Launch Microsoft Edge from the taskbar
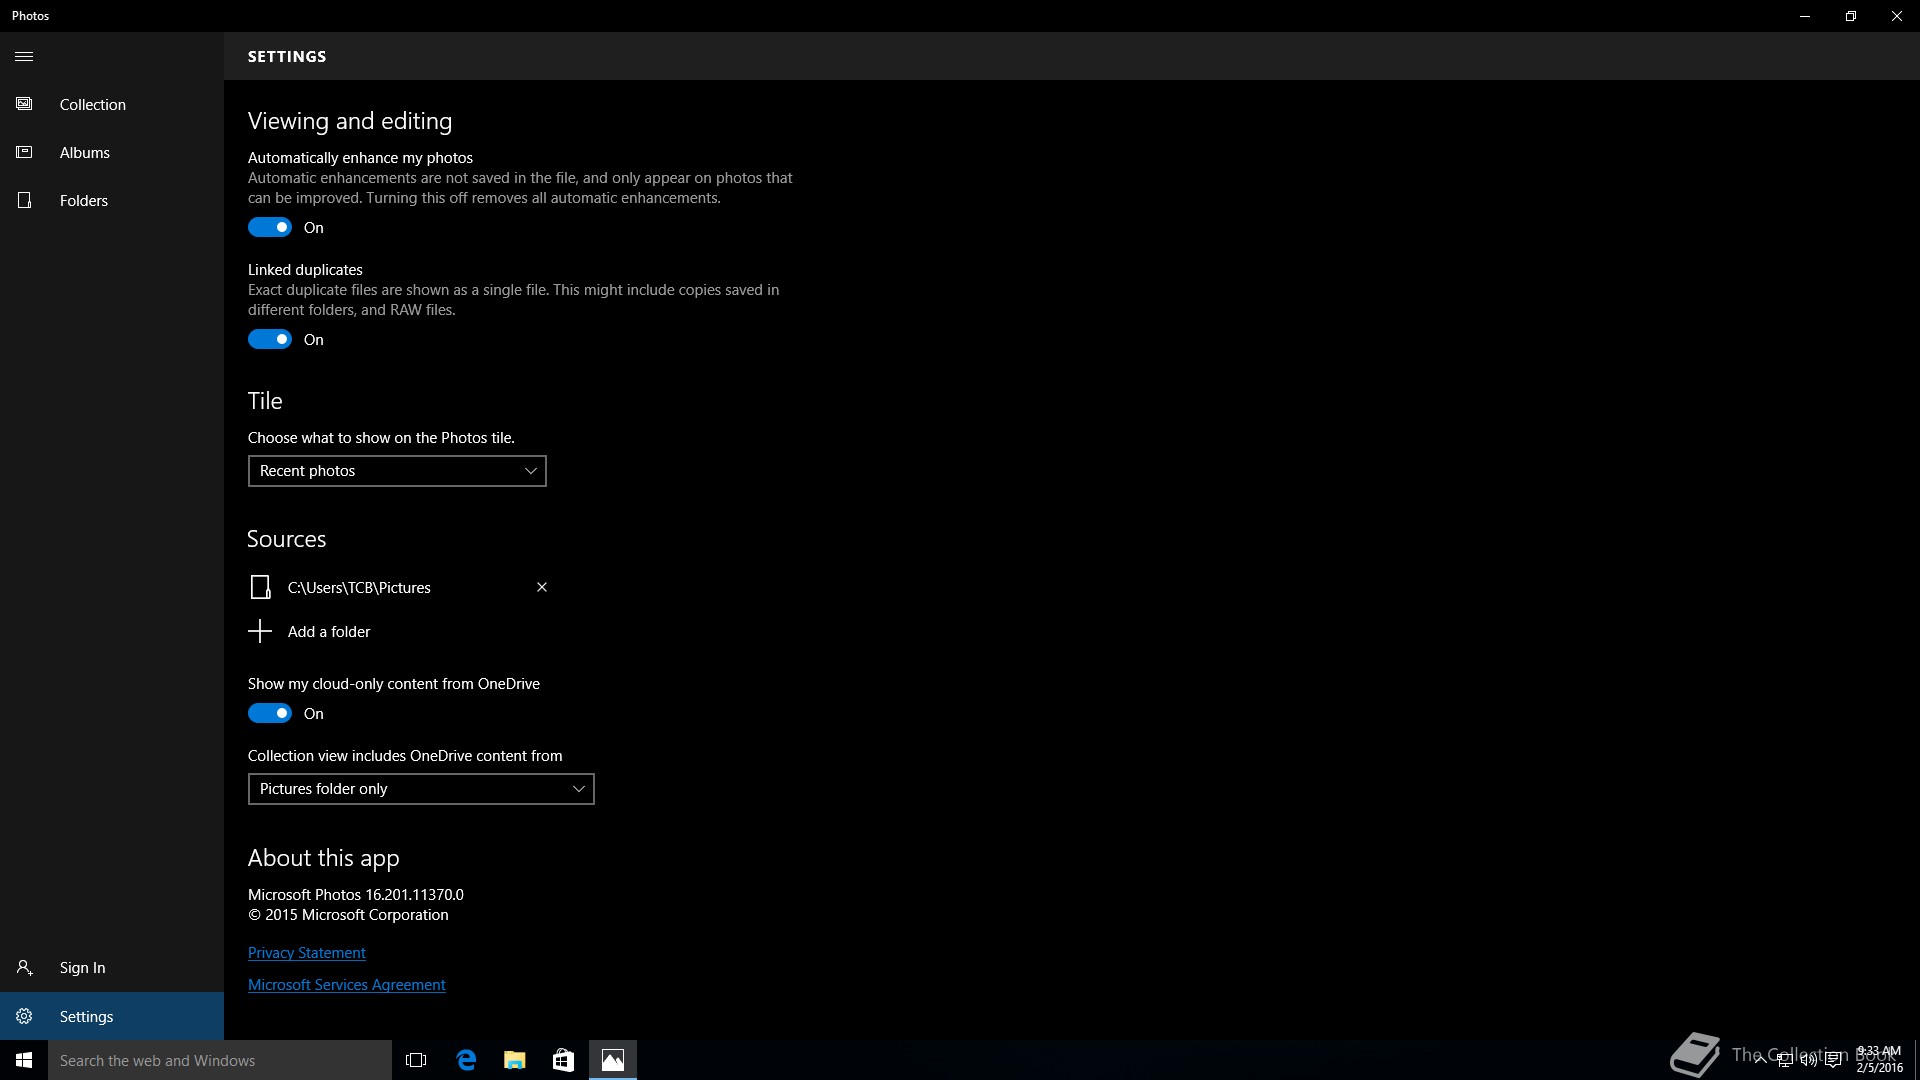1920x1080 pixels. pos(466,1060)
